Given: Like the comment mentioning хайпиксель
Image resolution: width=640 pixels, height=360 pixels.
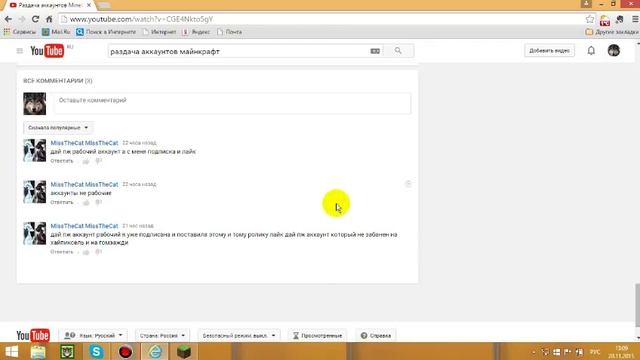Looking at the screenshot, I should click(86, 252).
